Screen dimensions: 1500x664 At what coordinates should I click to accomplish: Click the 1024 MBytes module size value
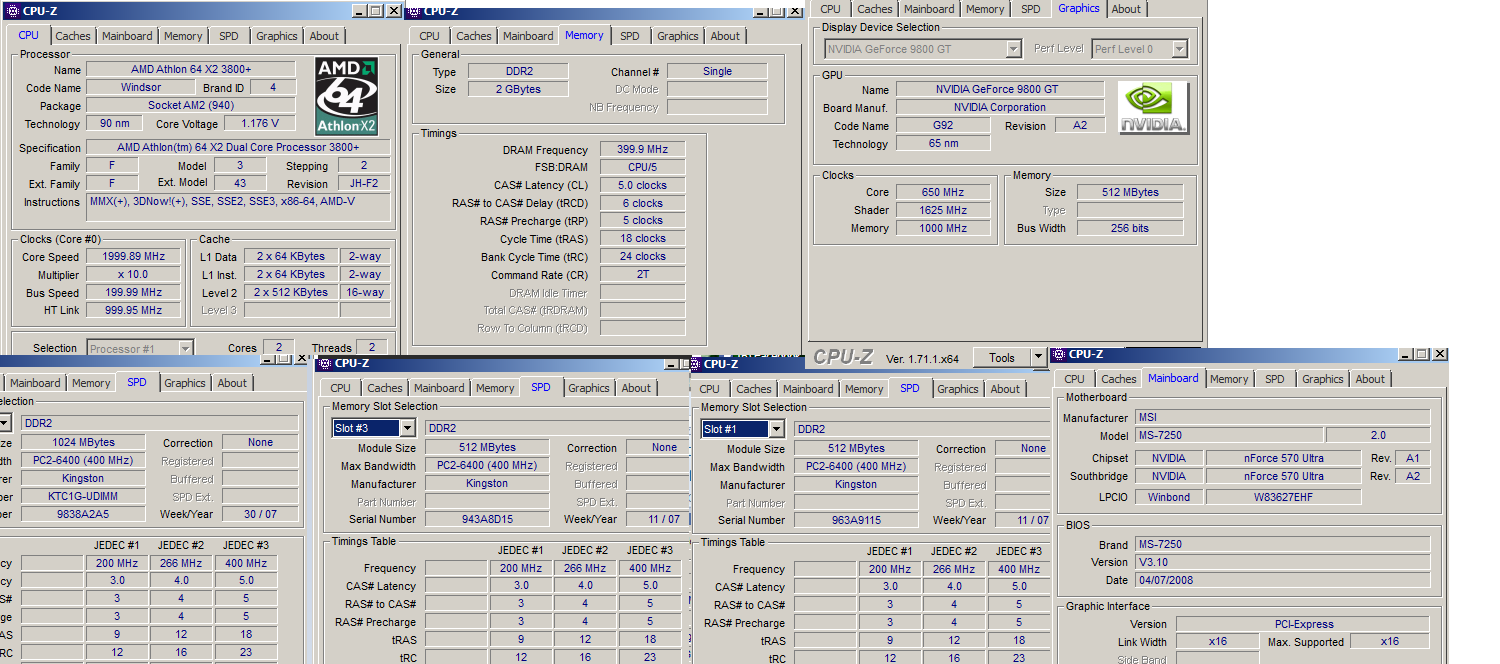pyautogui.click(x=83, y=443)
